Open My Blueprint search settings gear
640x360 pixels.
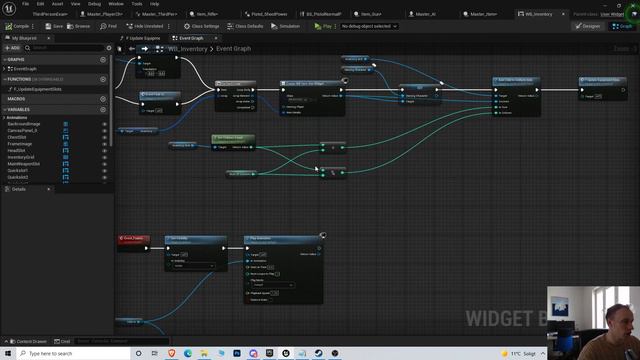pyautogui.click(x=109, y=48)
